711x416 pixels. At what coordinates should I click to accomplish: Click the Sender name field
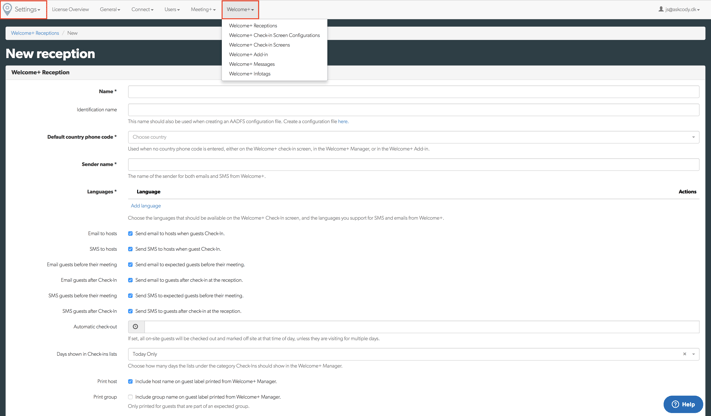click(414, 164)
